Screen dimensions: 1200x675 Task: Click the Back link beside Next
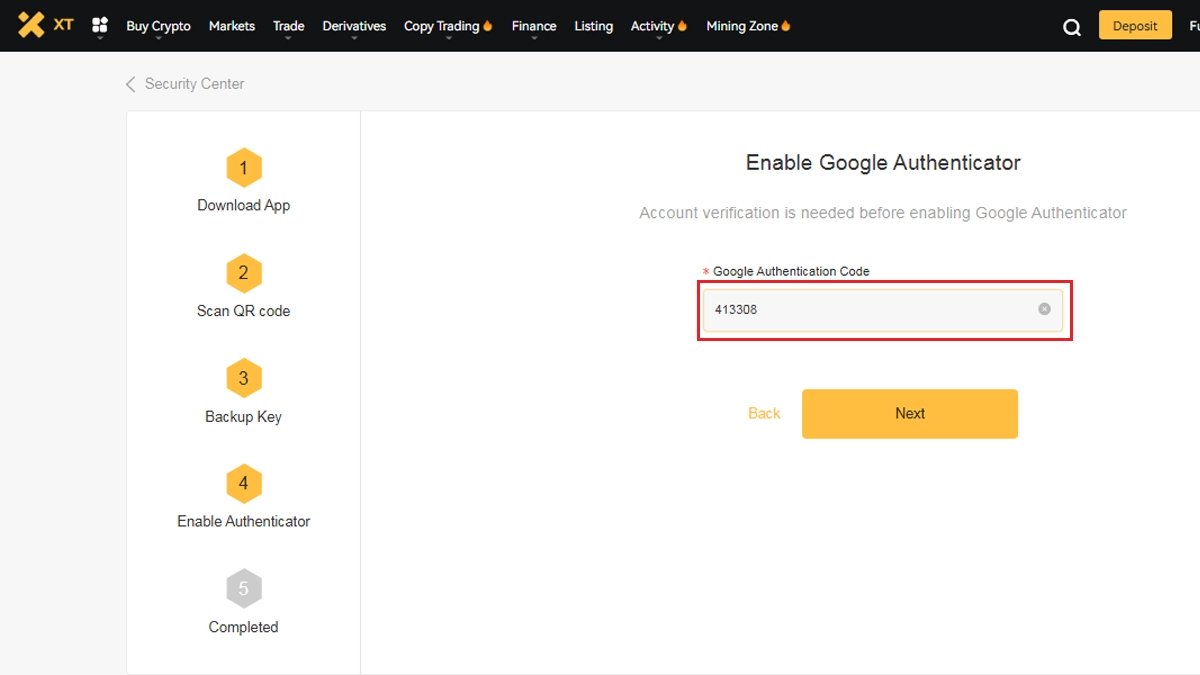(764, 413)
